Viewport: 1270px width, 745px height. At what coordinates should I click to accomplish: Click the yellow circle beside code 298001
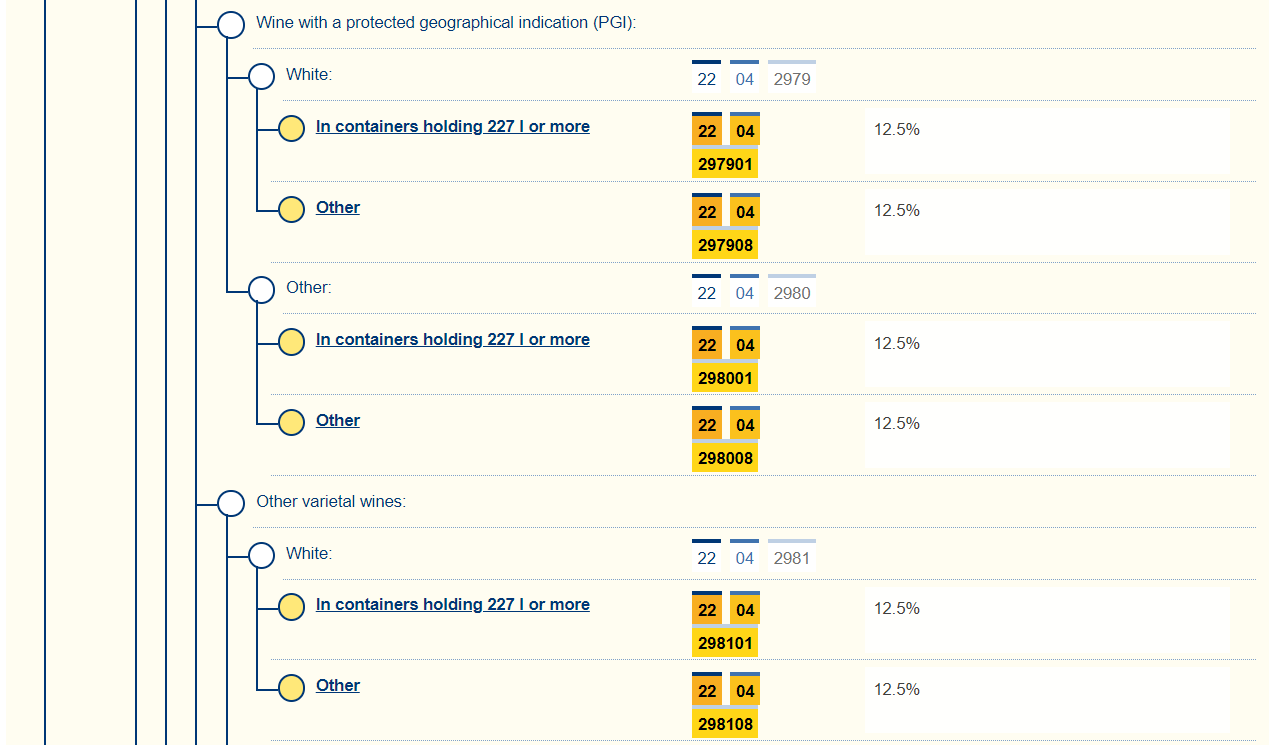(x=291, y=342)
